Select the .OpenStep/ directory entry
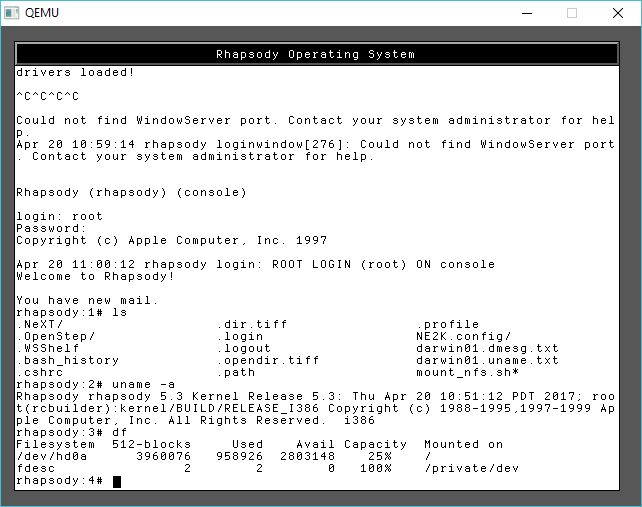This screenshot has width=642, height=507. [x=55, y=337]
